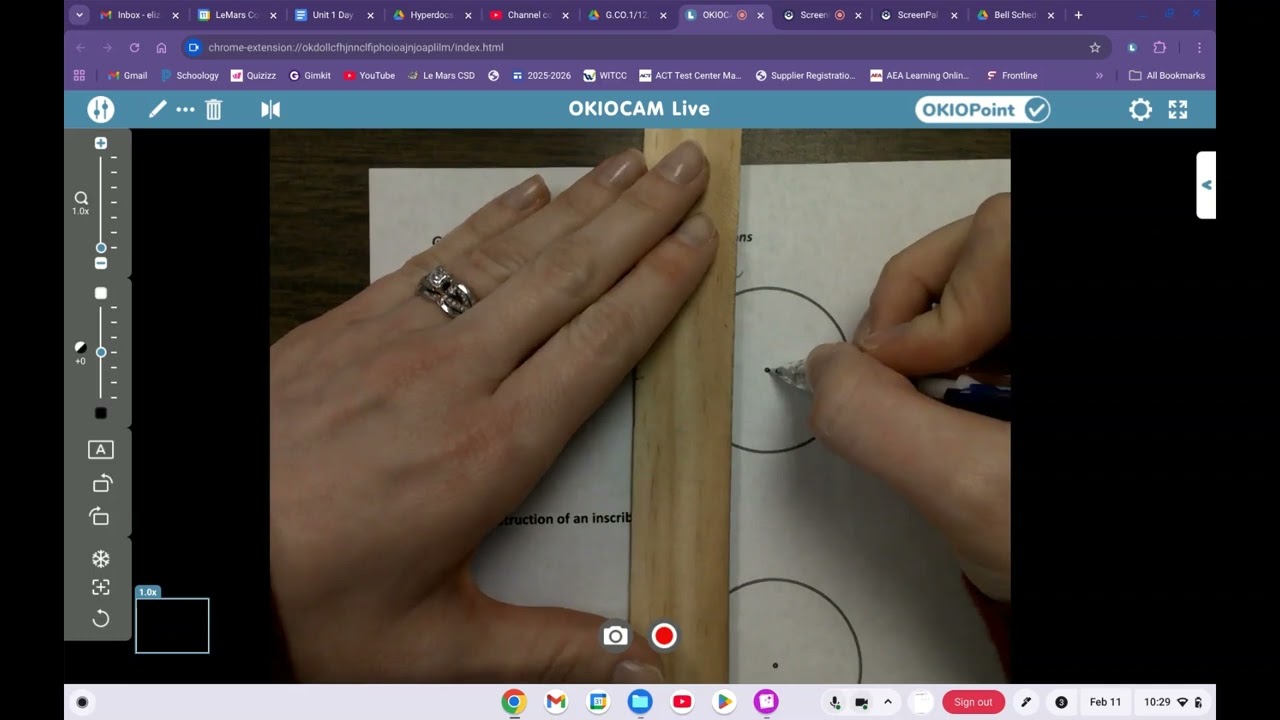Open the All Bookmarks folder
The width and height of the screenshot is (1280, 720).
[1167, 75]
